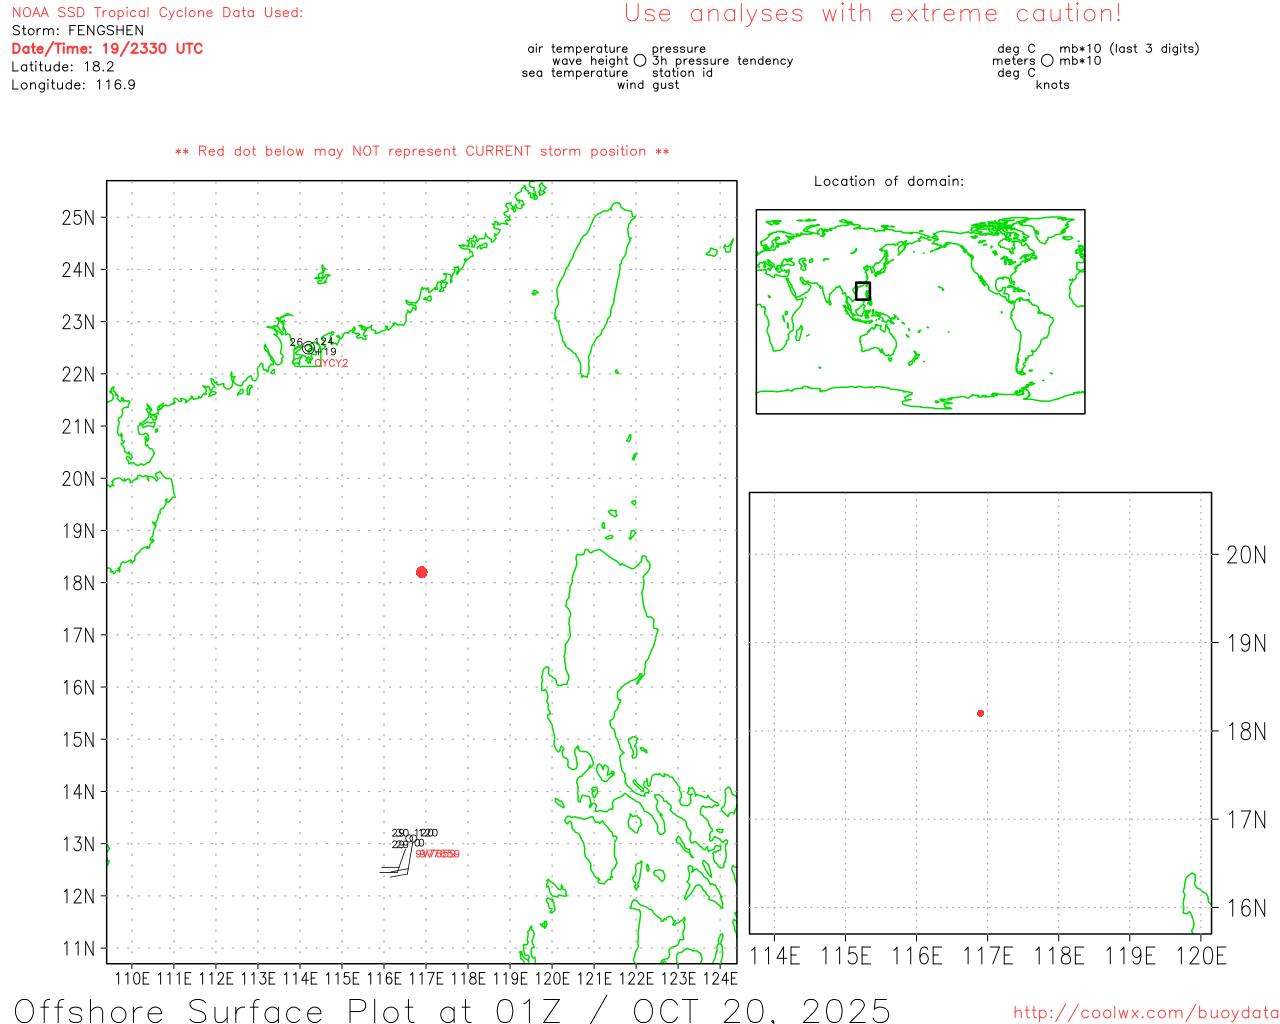Click the red station ID label near Hong Kong
The width and height of the screenshot is (1280, 1024).
(x=331, y=363)
